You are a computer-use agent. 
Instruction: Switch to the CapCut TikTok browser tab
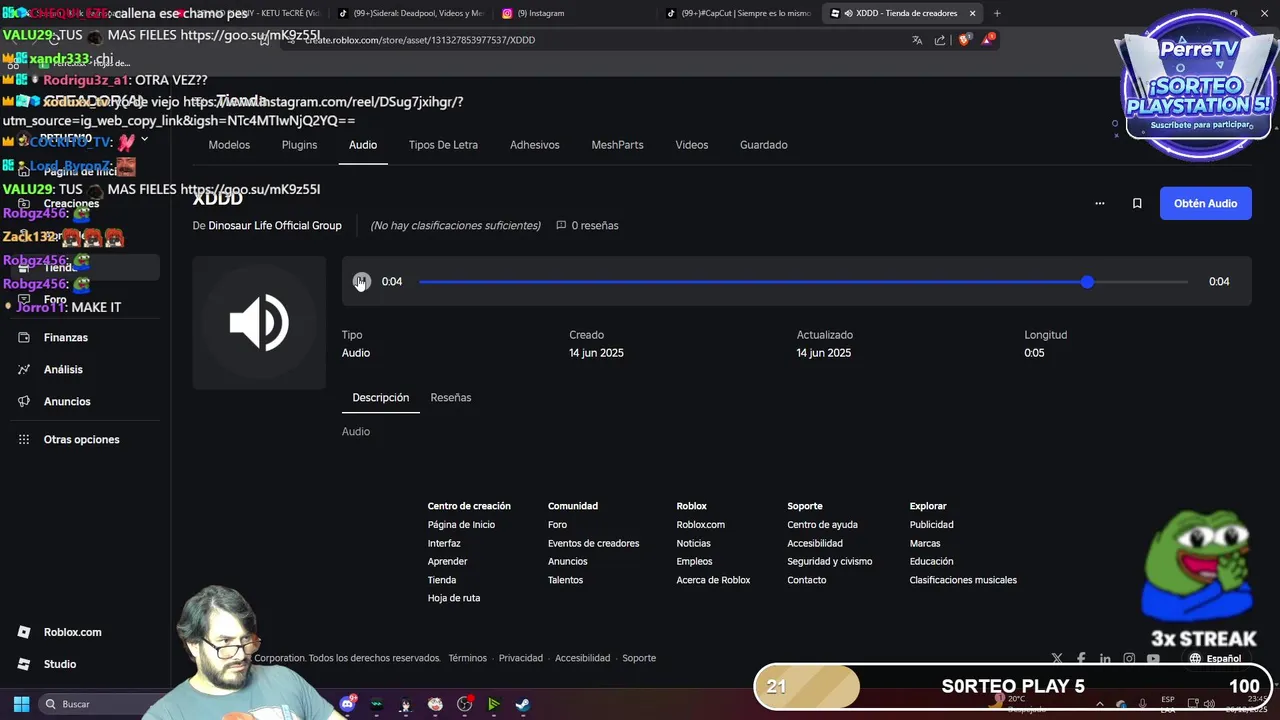[740, 13]
